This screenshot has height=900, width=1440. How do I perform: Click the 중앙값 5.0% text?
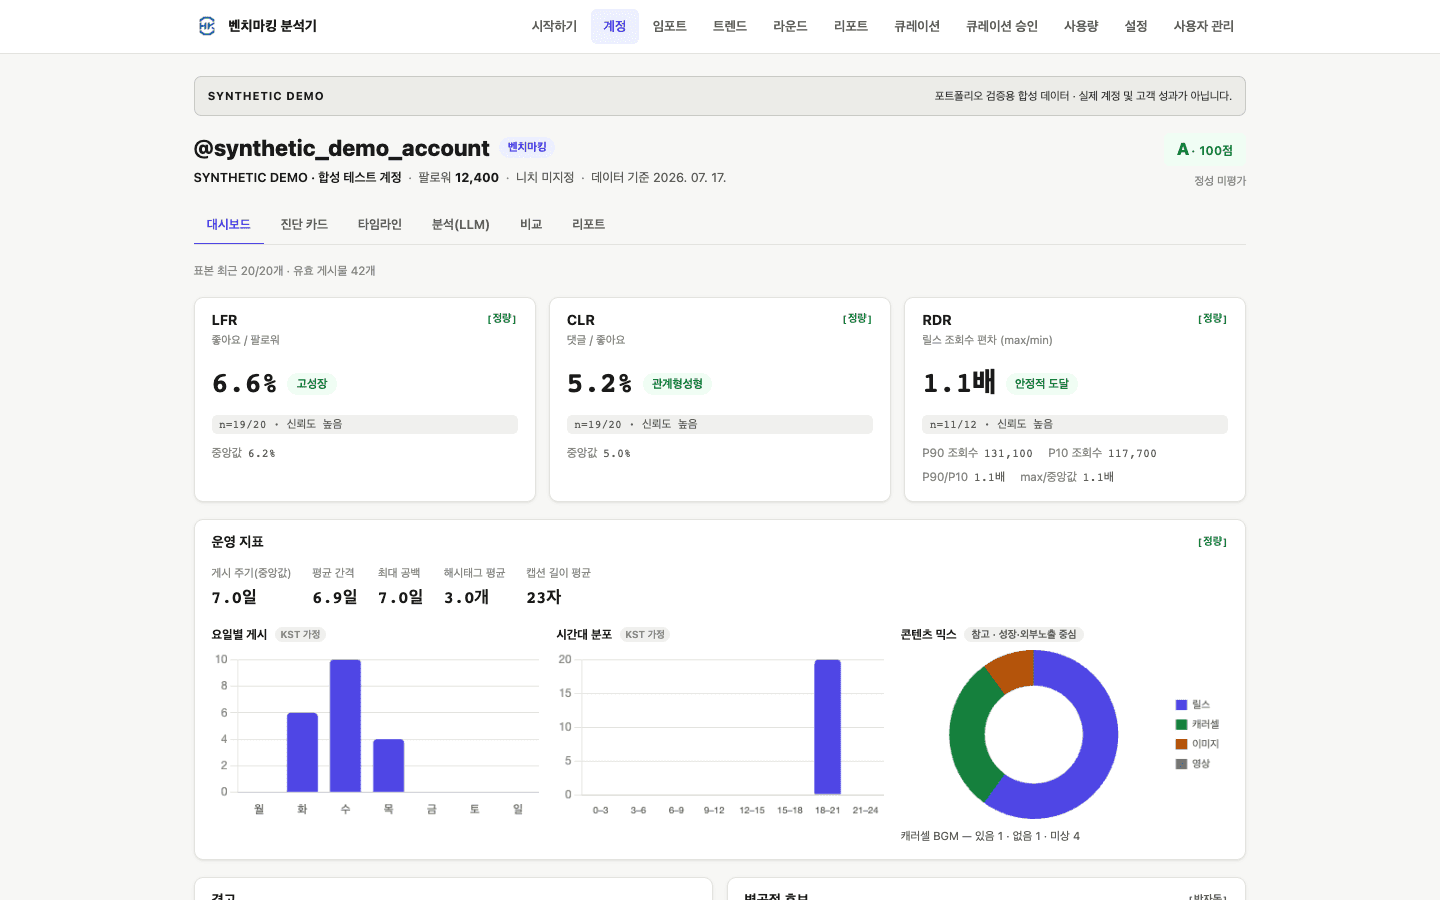599,453
